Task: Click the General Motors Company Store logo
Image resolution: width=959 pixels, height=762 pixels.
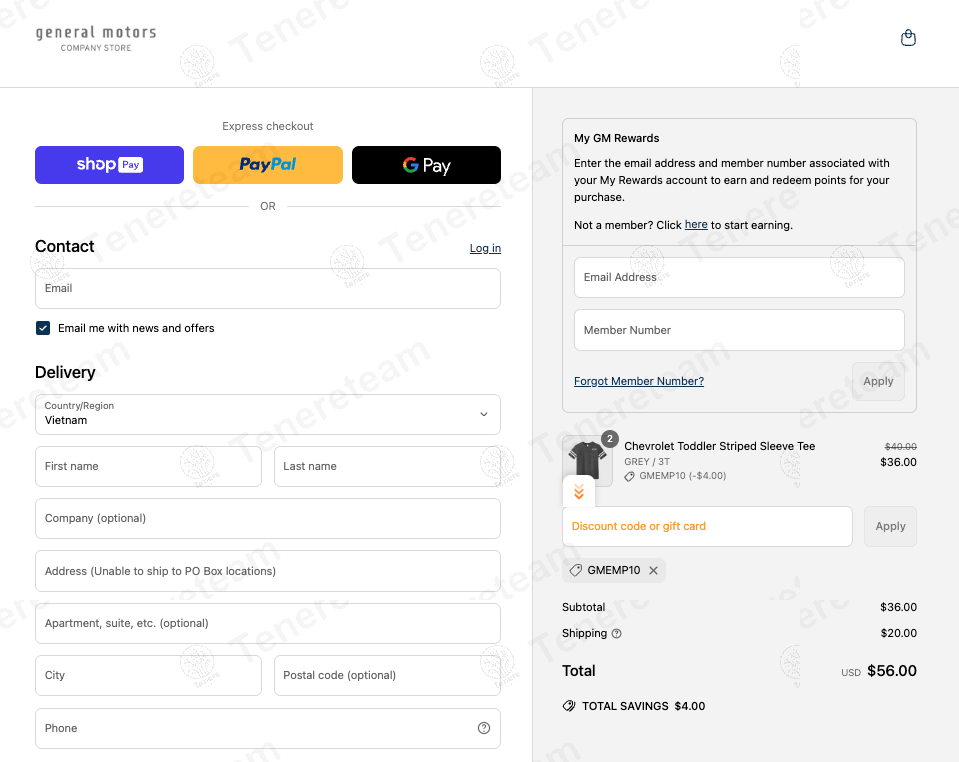Action: click(95, 38)
